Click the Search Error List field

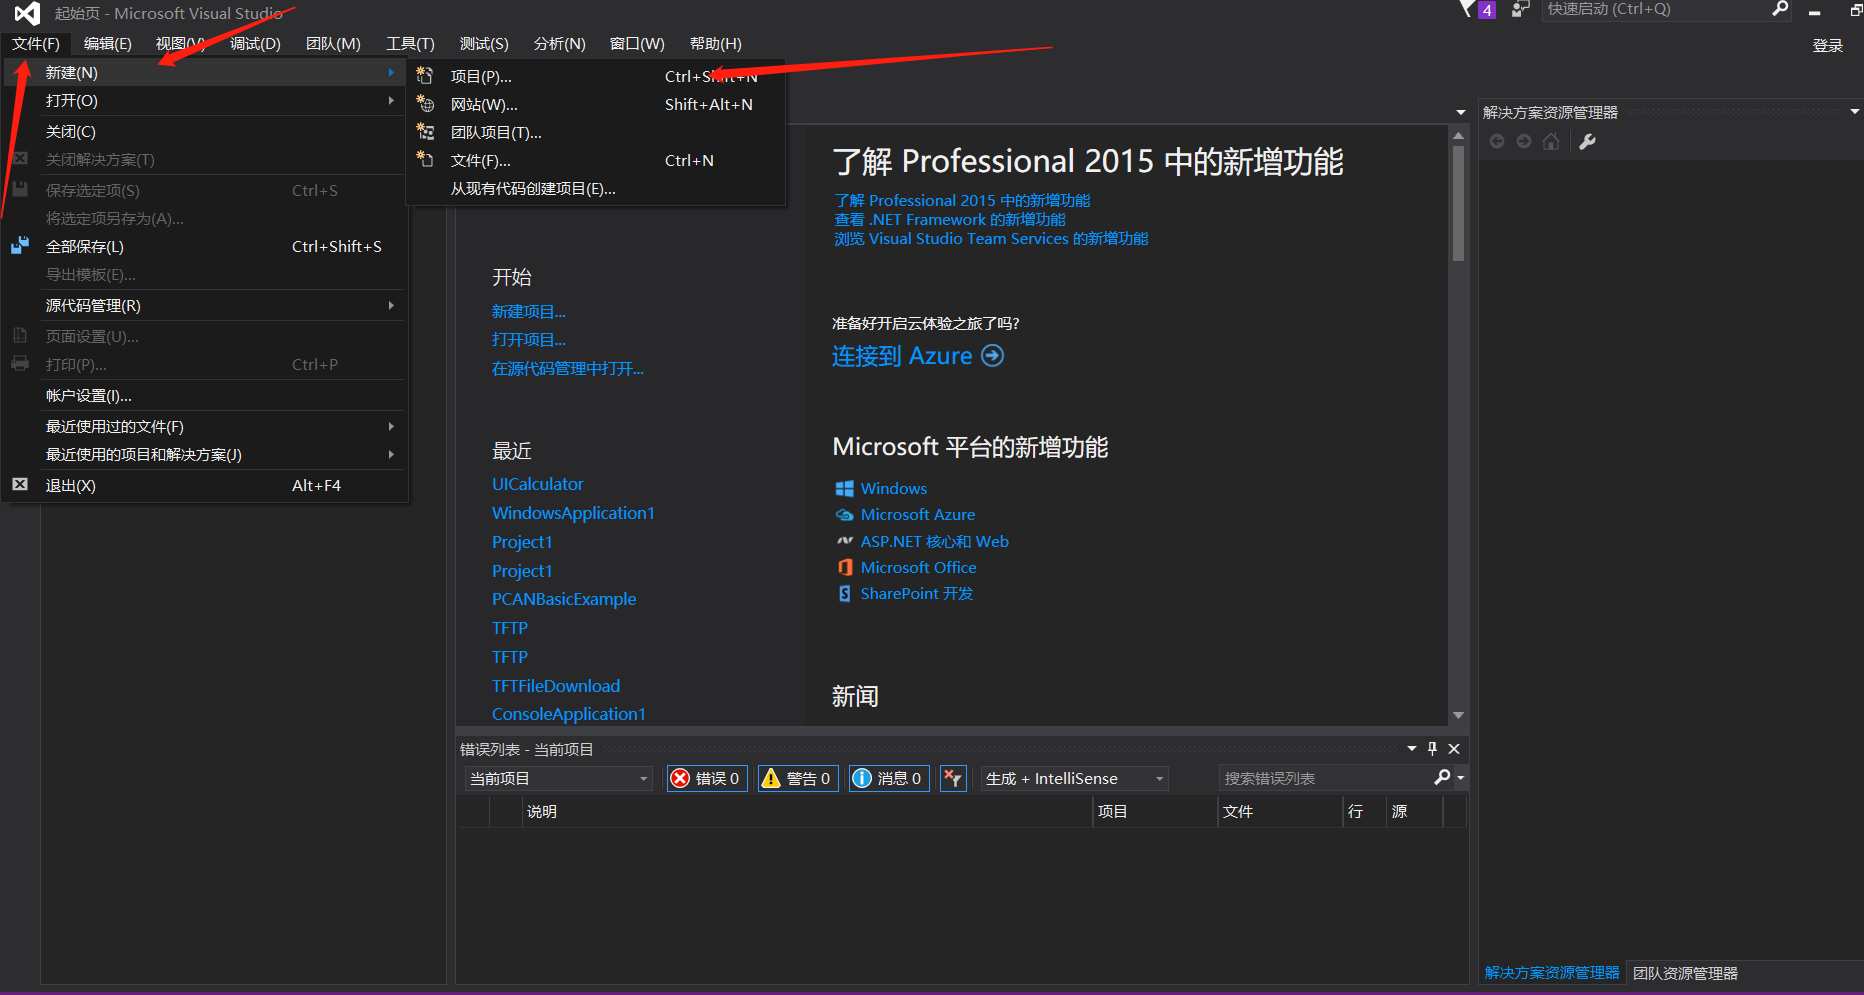pyautogui.click(x=1325, y=777)
